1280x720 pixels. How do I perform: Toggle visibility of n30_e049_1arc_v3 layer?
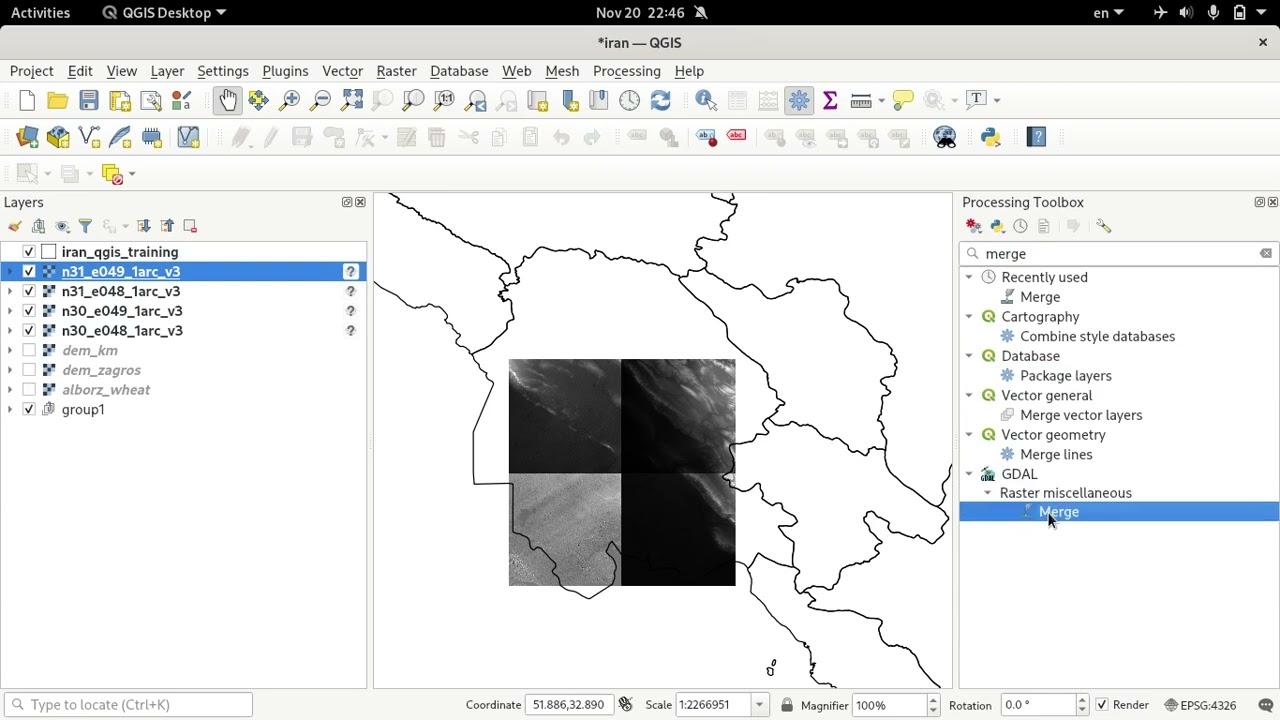[29, 311]
